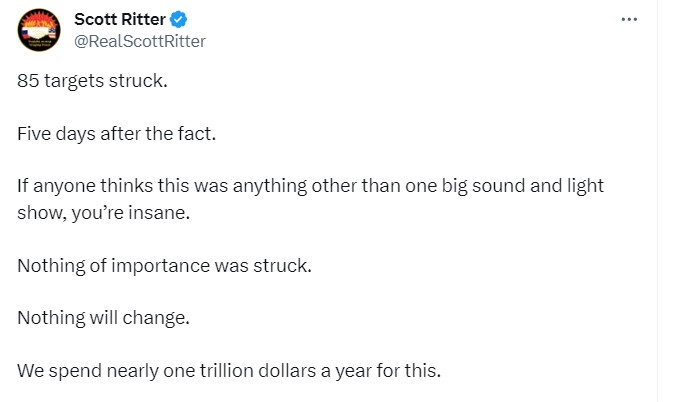The width and height of the screenshot is (675, 402).
Task: Open Scott Ritter's profile avatar
Action: click(40, 30)
